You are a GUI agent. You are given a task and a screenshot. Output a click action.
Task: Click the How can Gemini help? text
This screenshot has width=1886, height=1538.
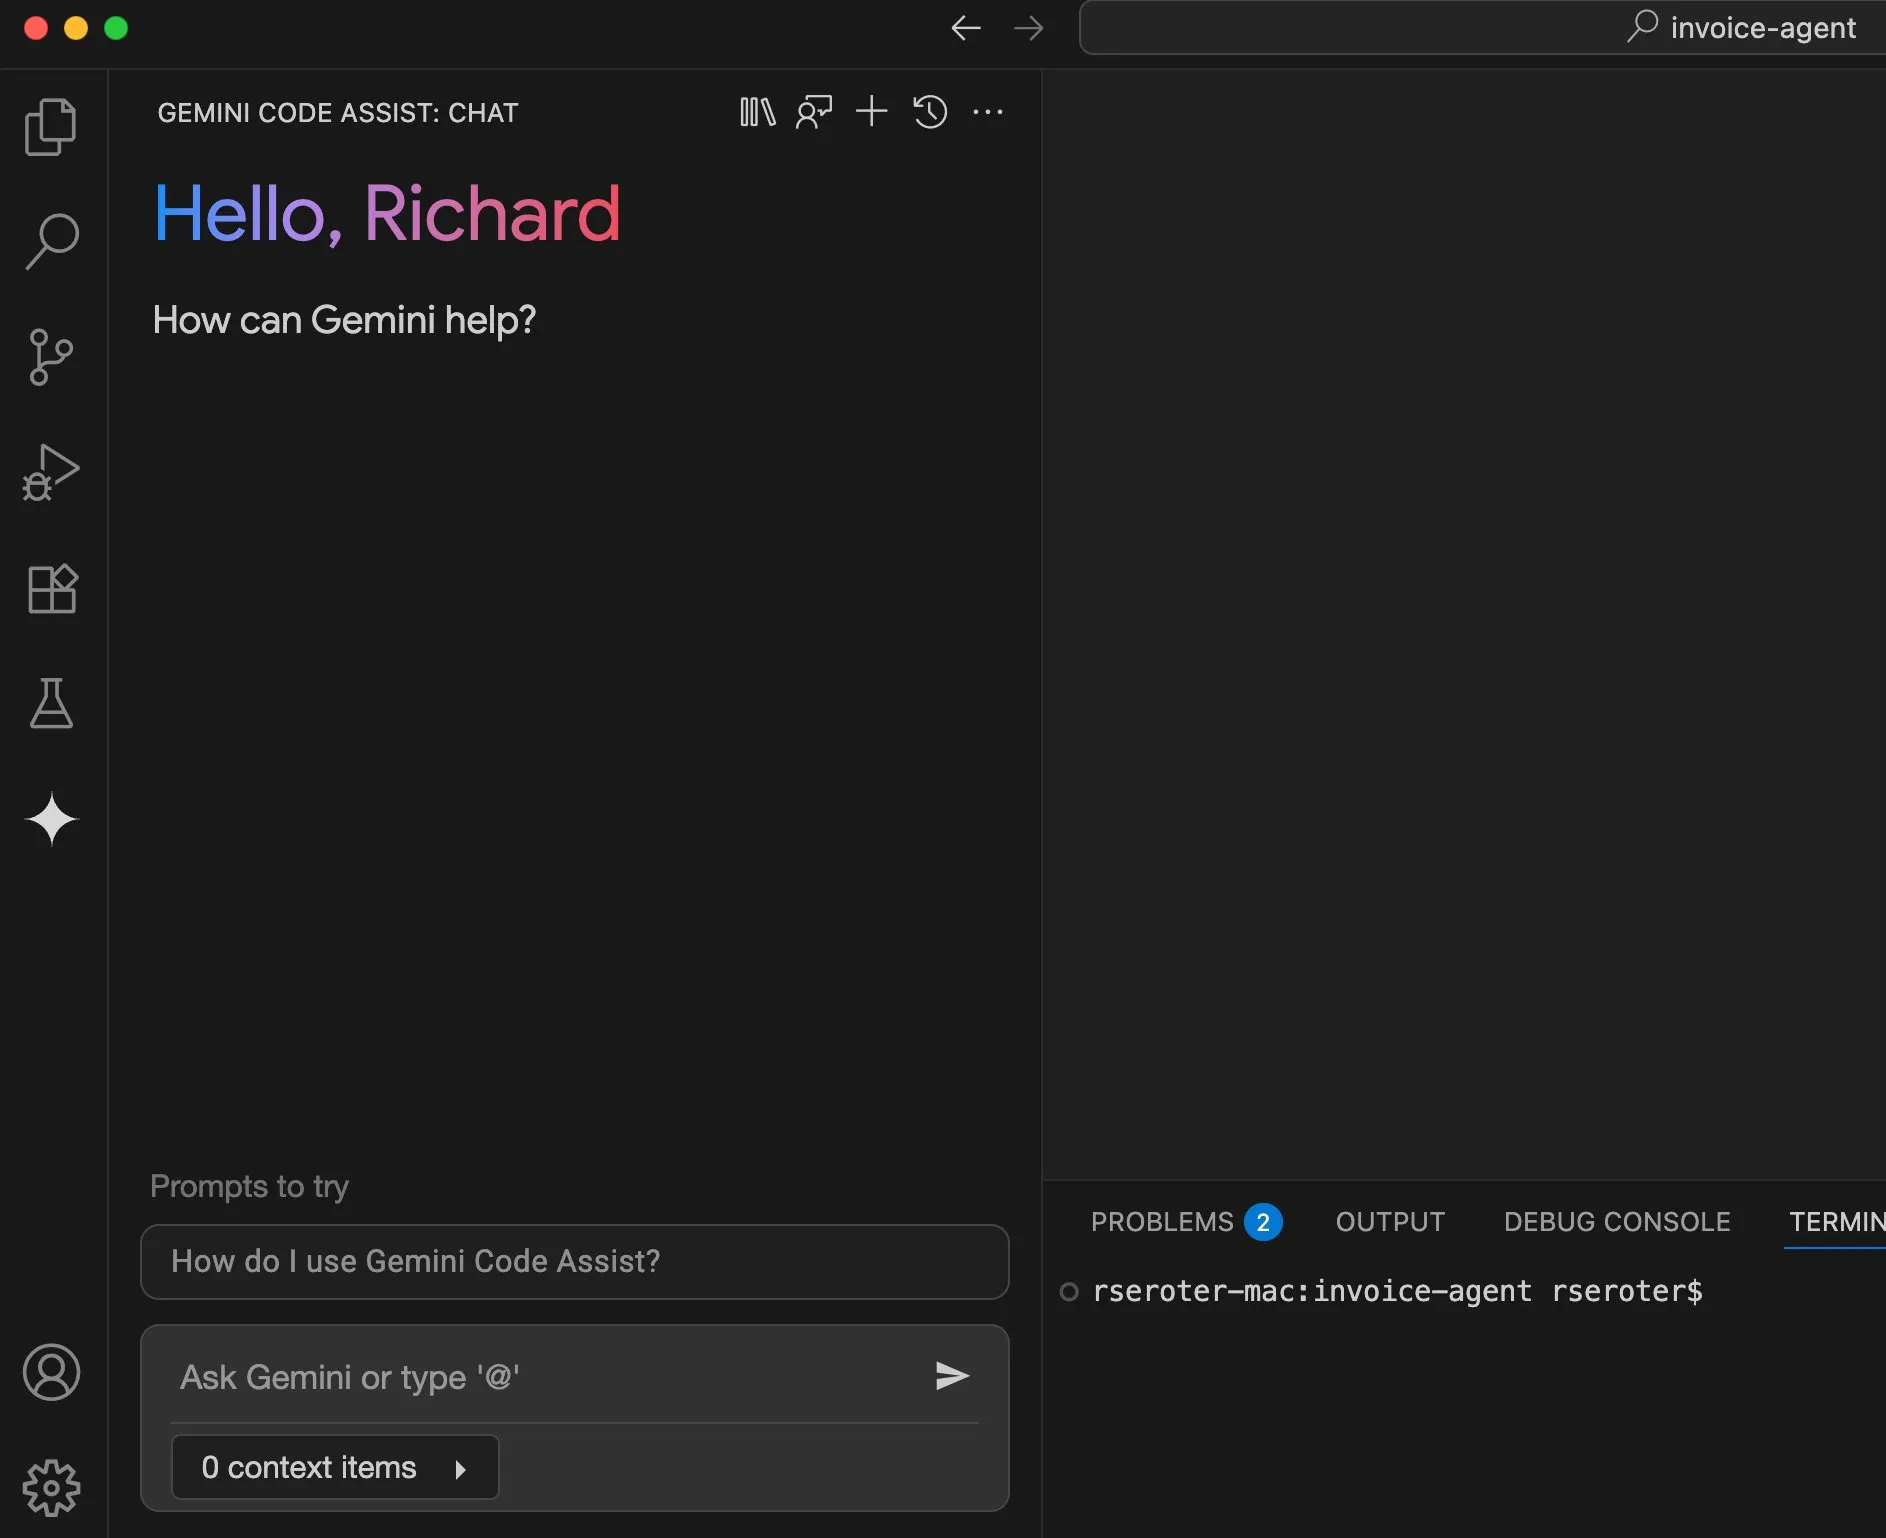344,320
